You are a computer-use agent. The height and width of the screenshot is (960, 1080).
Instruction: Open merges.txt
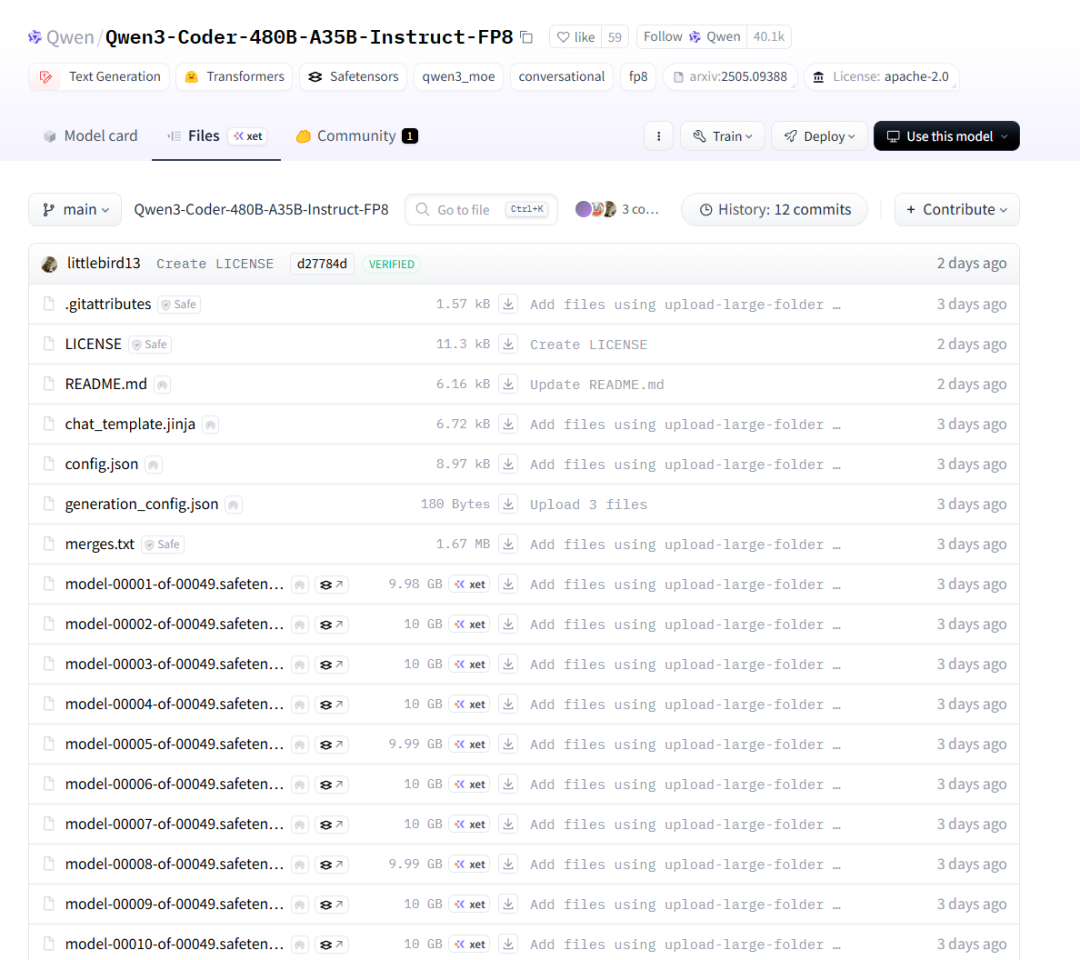pyautogui.click(x=99, y=543)
